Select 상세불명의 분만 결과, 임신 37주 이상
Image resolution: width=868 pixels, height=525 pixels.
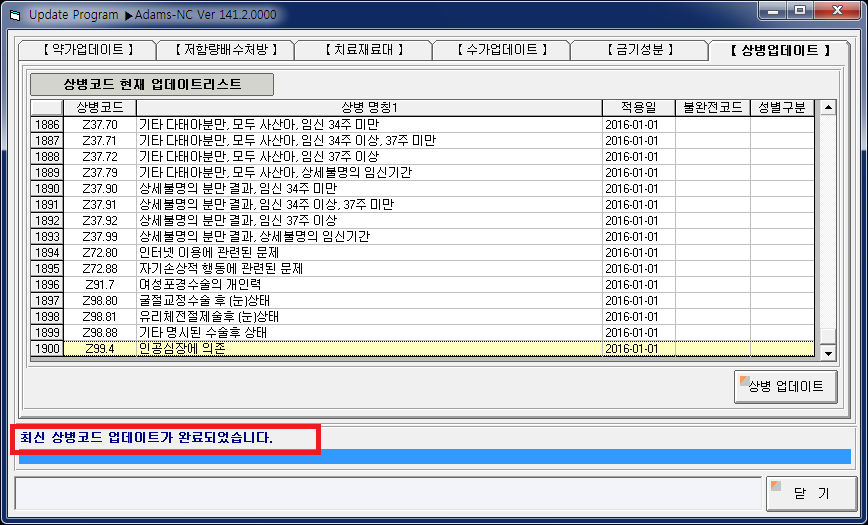click(x=369, y=221)
